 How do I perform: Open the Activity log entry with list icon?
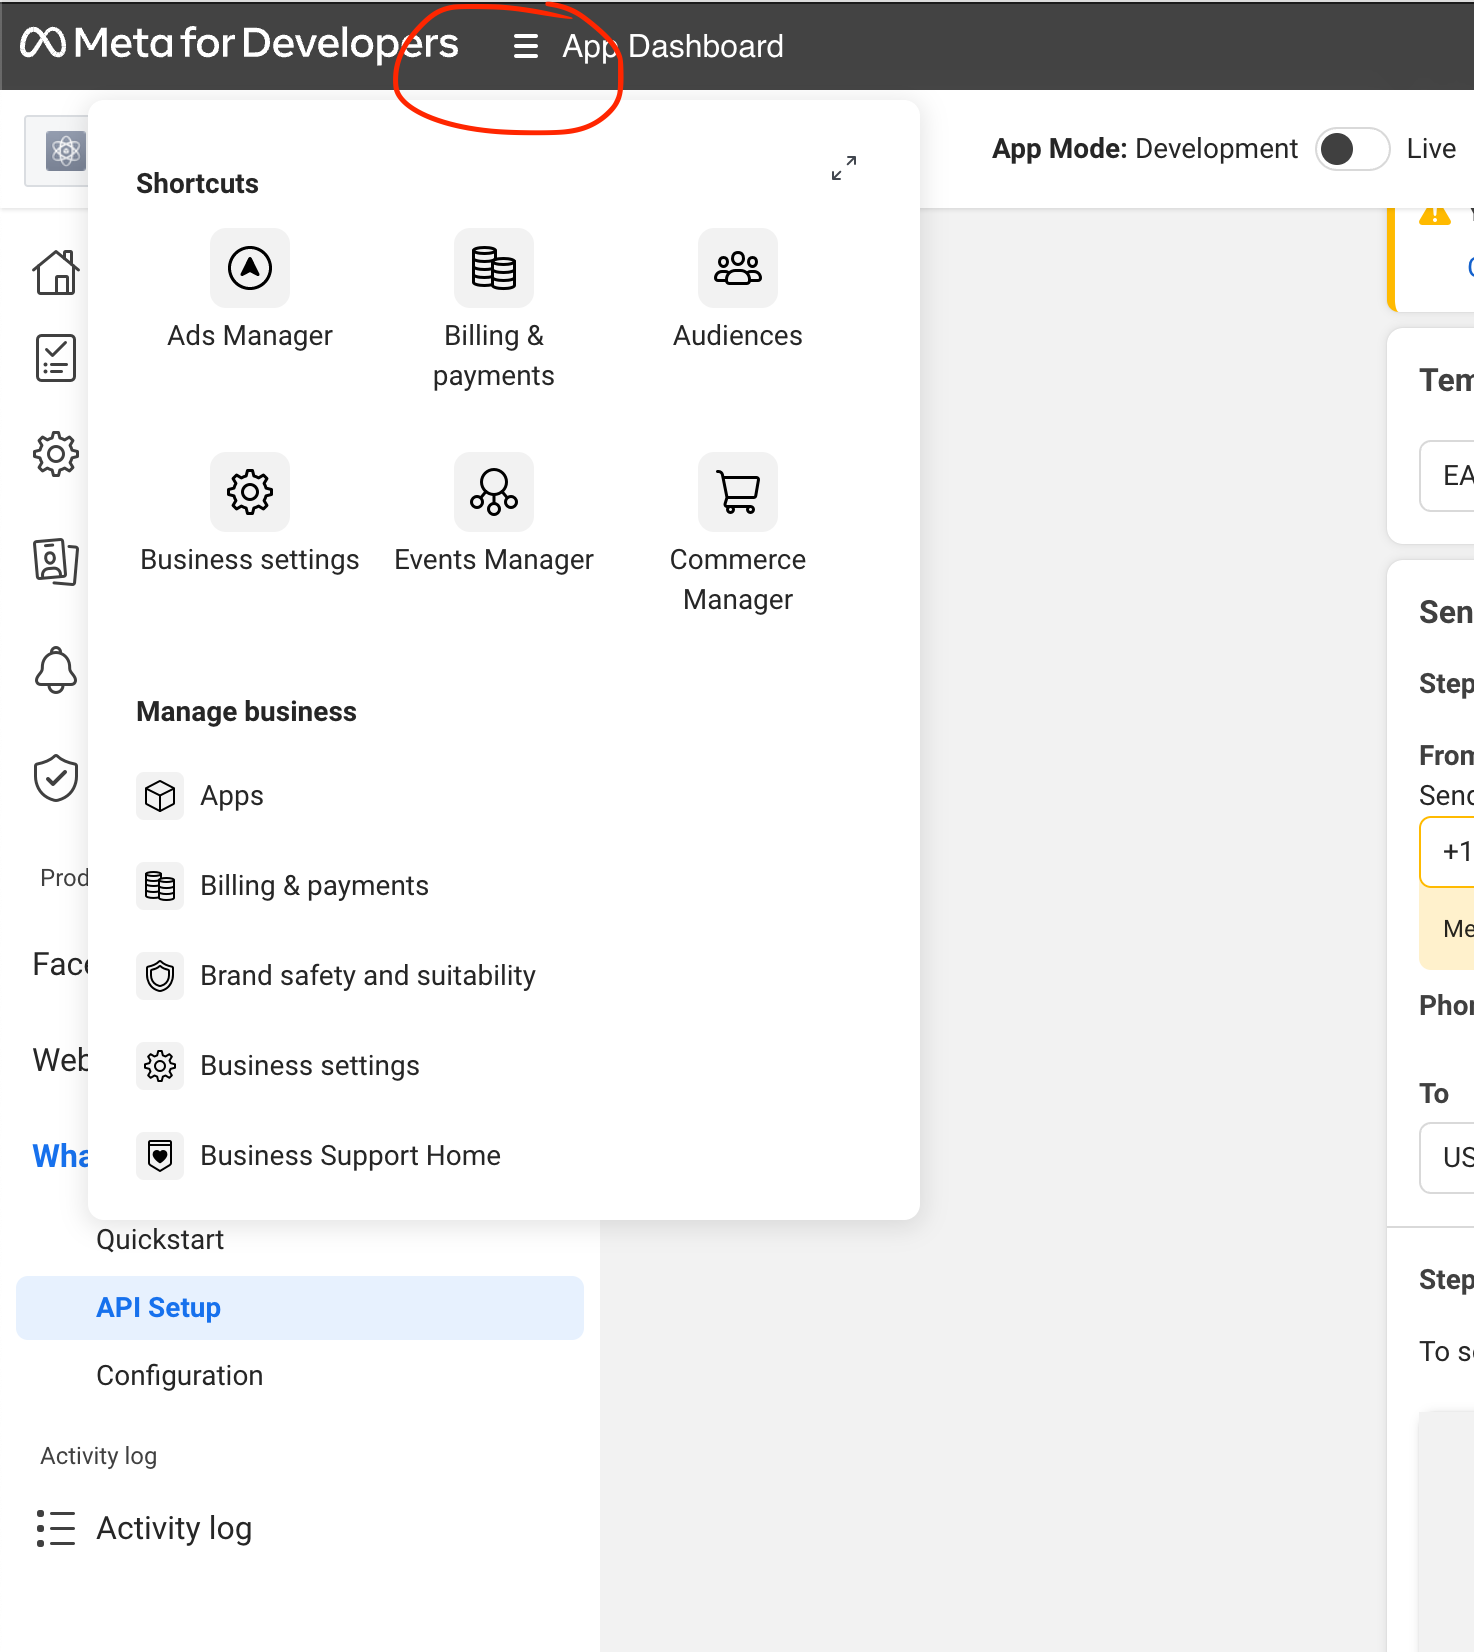pos(145,1528)
